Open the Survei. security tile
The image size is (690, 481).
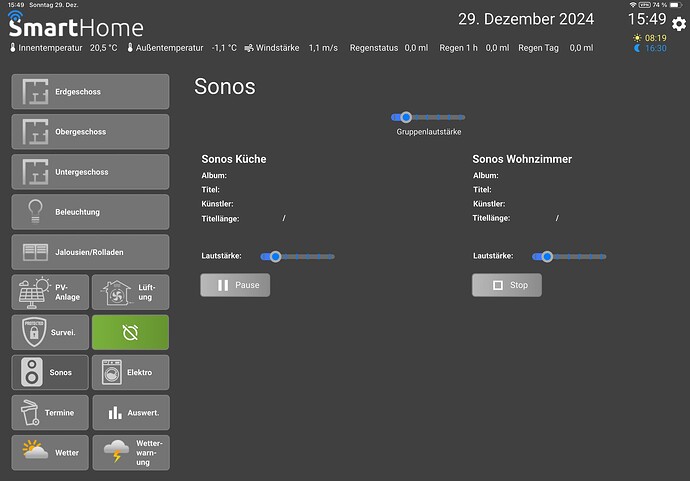pos(50,332)
